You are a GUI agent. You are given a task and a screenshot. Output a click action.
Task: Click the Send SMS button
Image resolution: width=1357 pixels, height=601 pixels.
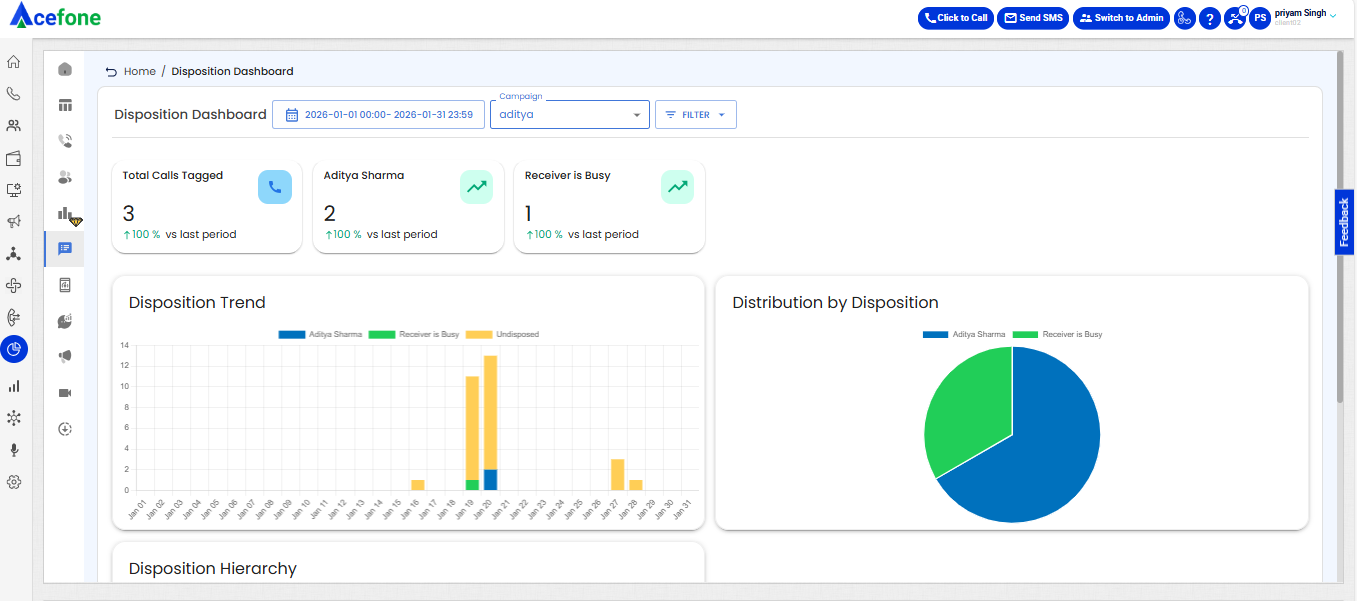coord(1033,18)
